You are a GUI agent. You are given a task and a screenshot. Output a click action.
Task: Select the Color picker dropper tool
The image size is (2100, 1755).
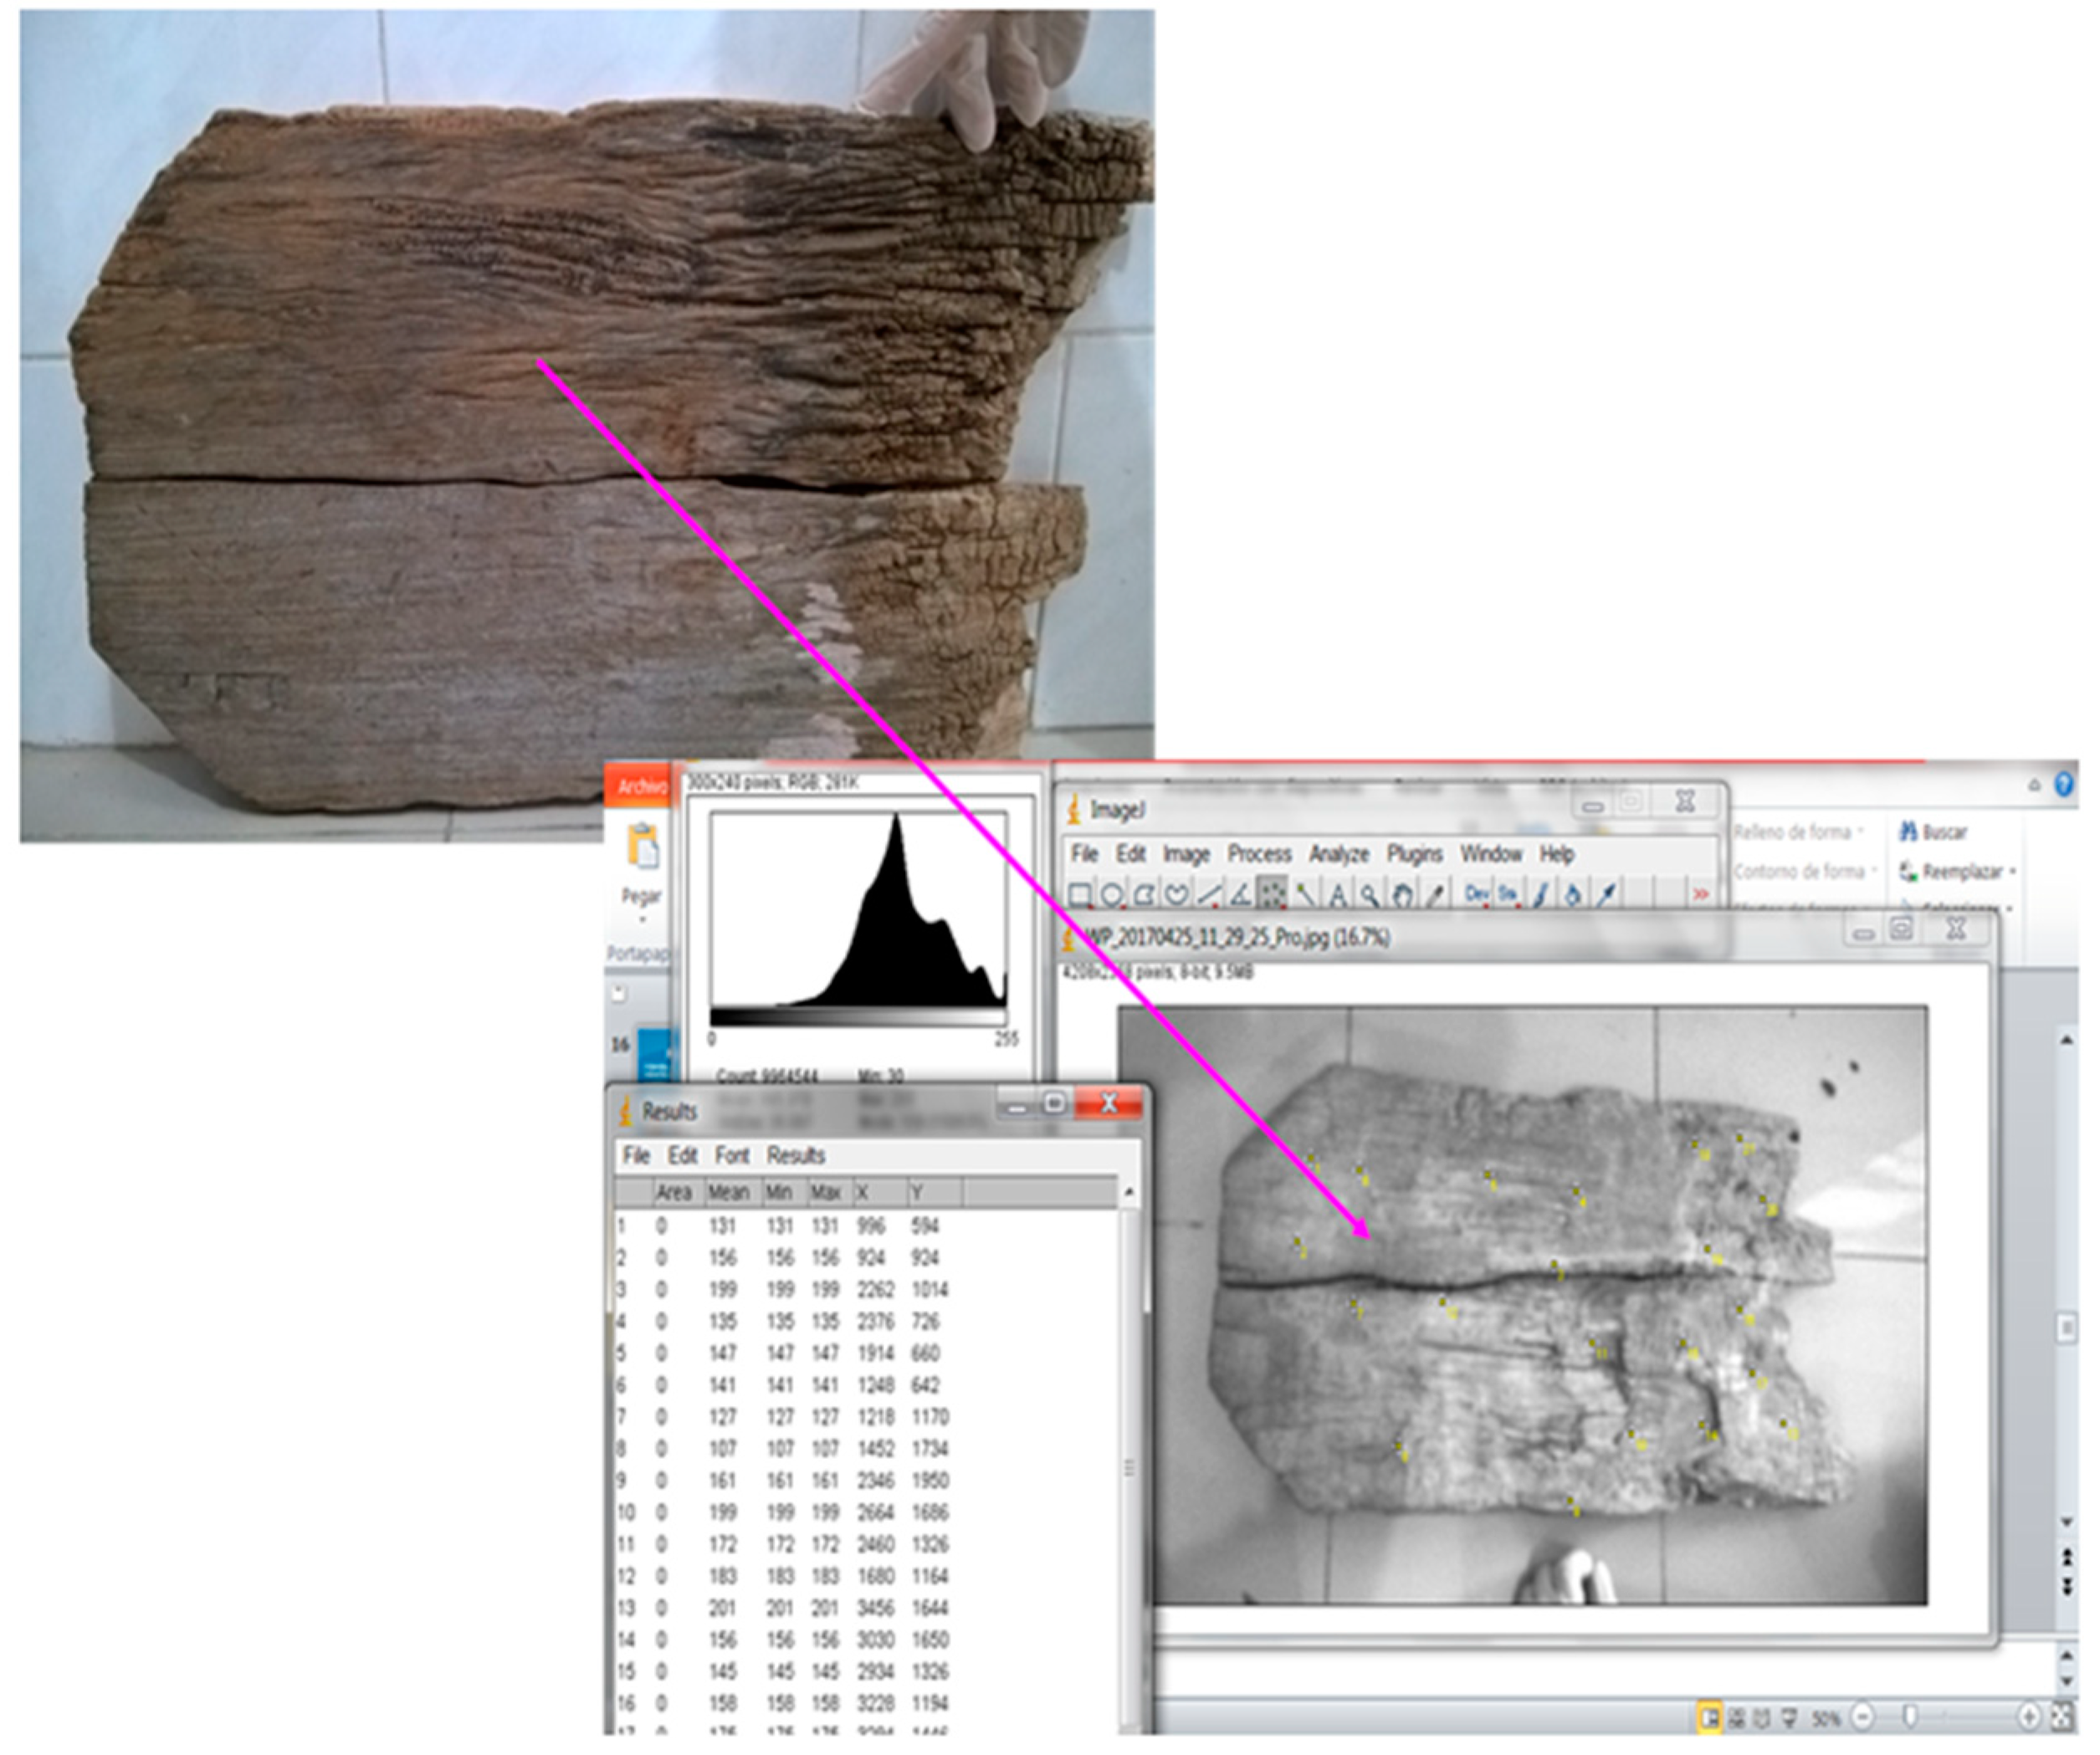[1435, 894]
